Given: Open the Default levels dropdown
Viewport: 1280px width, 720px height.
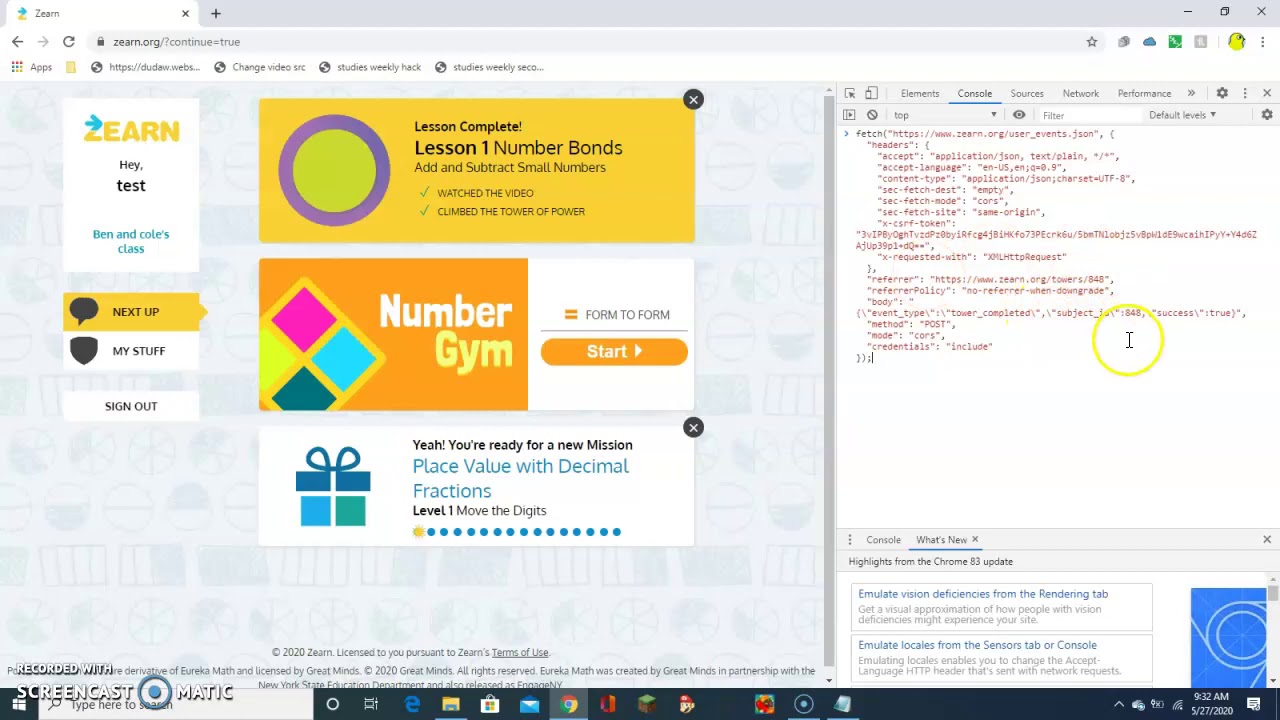Looking at the screenshot, I should (1182, 115).
